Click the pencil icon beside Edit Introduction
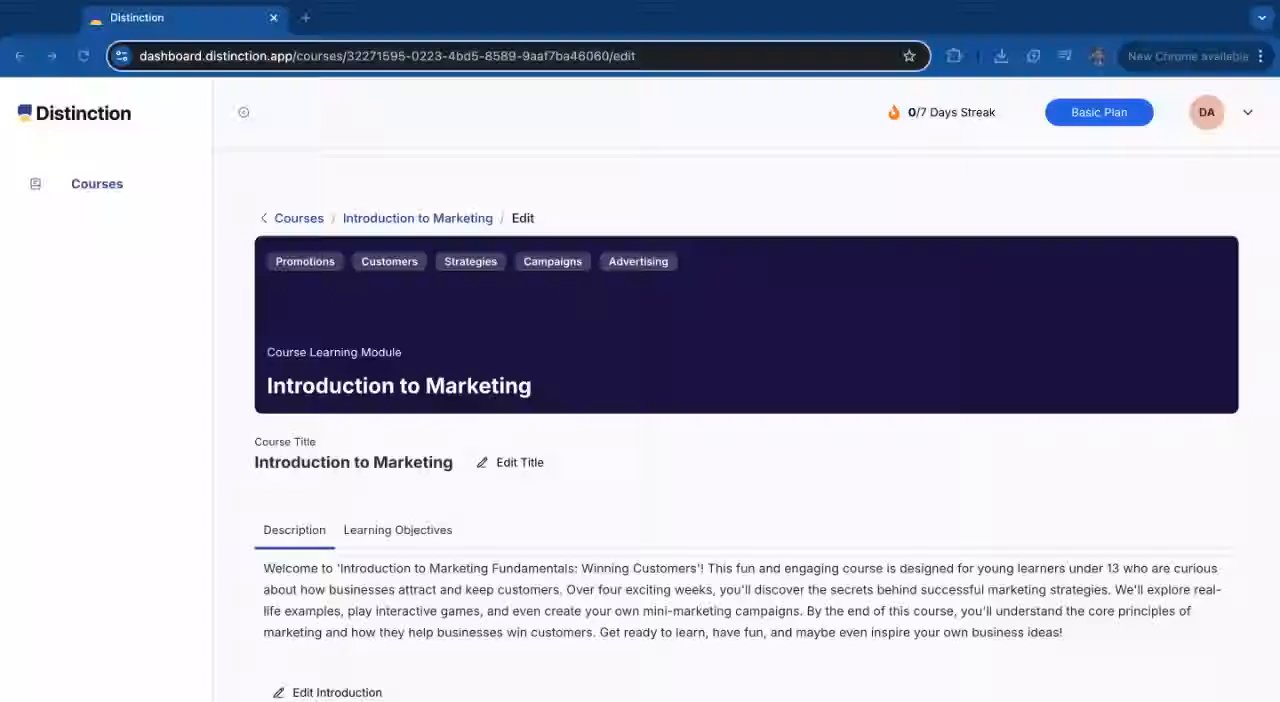Image resolution: width=1280 pixels, height=702 pixels. [279, 692]
